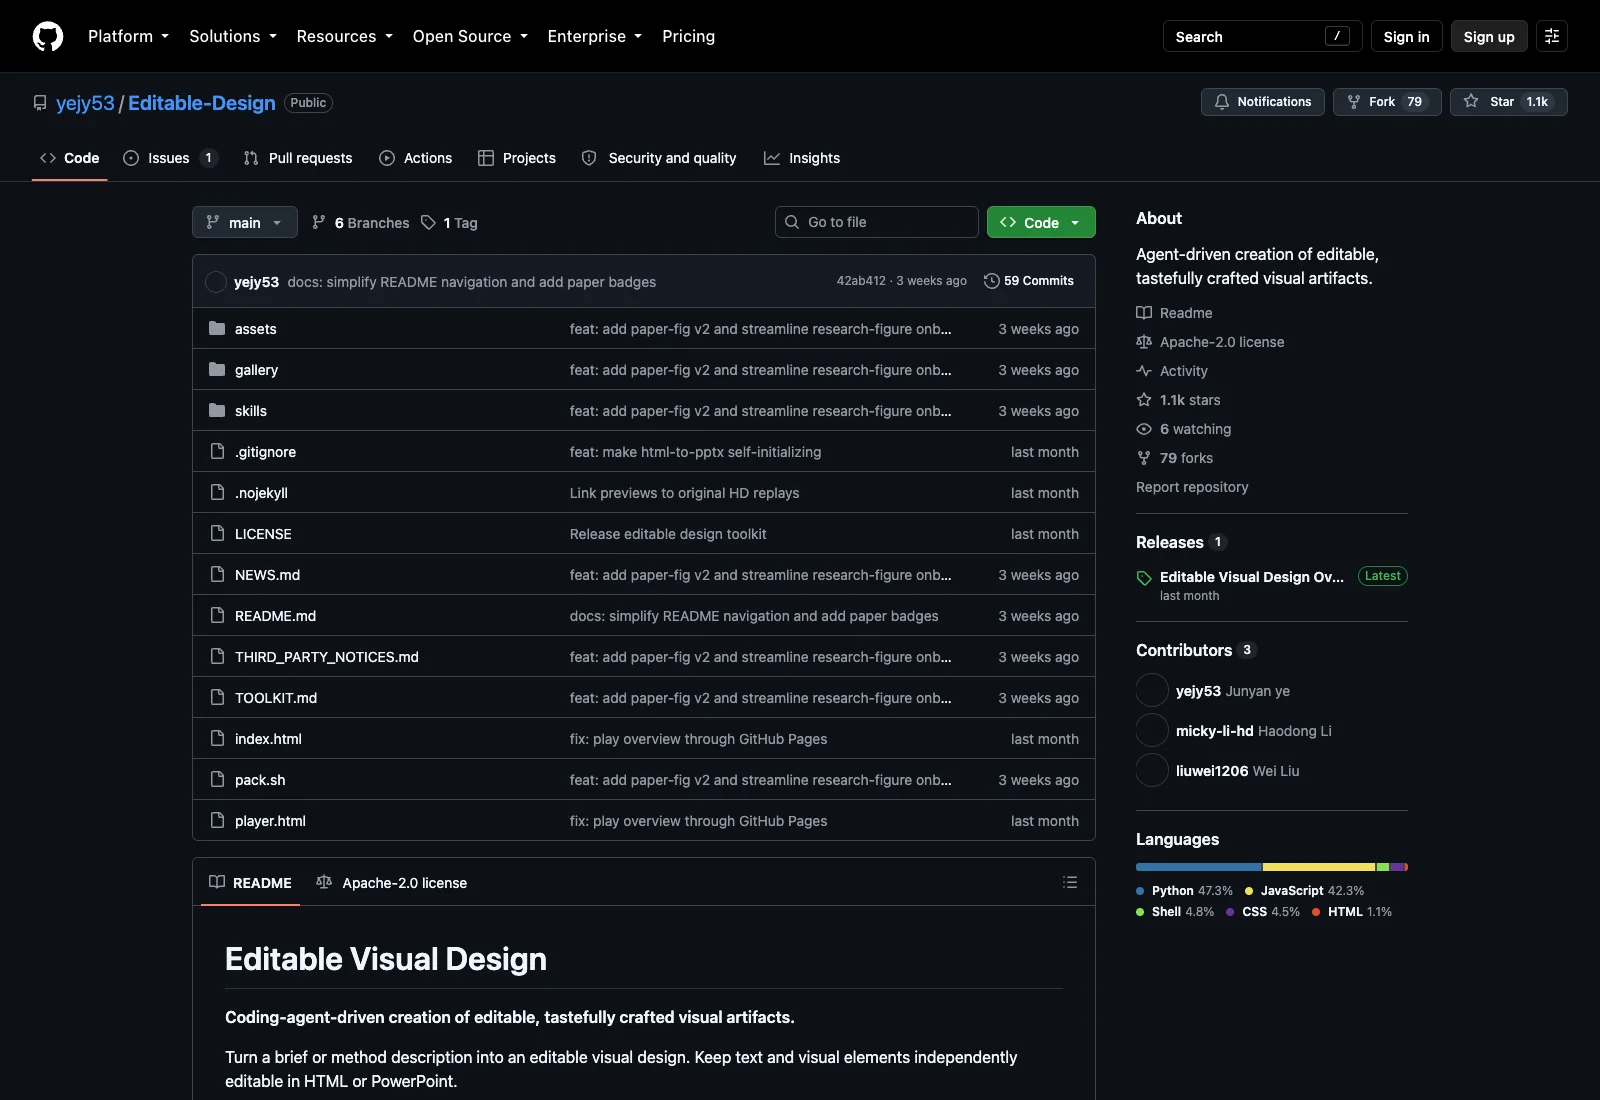Viewport: 1600px width, 1100px height.
Task: Click the assets folder icon
Action: [217, 328]
